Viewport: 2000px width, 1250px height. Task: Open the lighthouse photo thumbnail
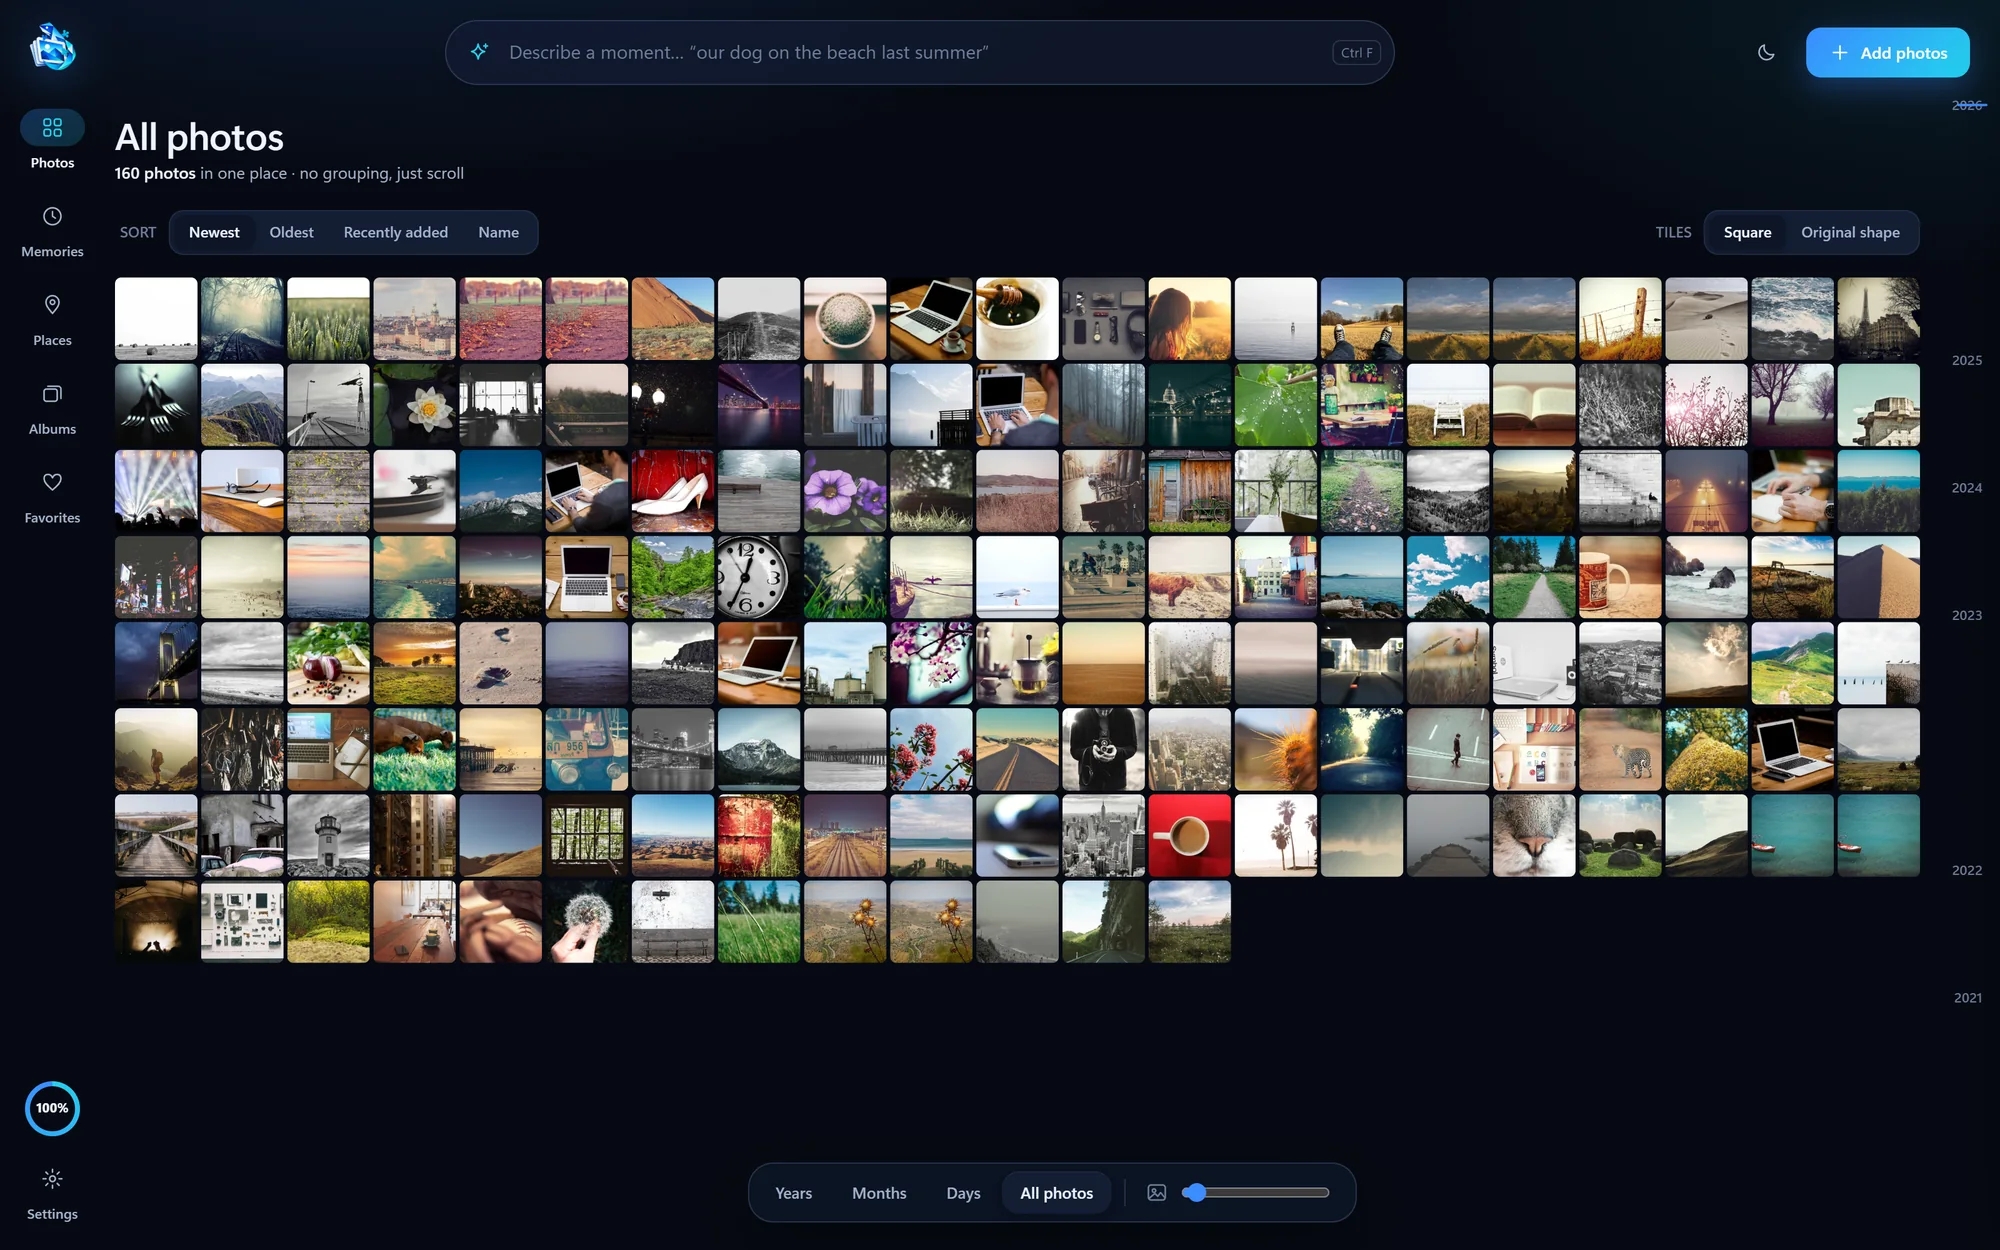328,836
